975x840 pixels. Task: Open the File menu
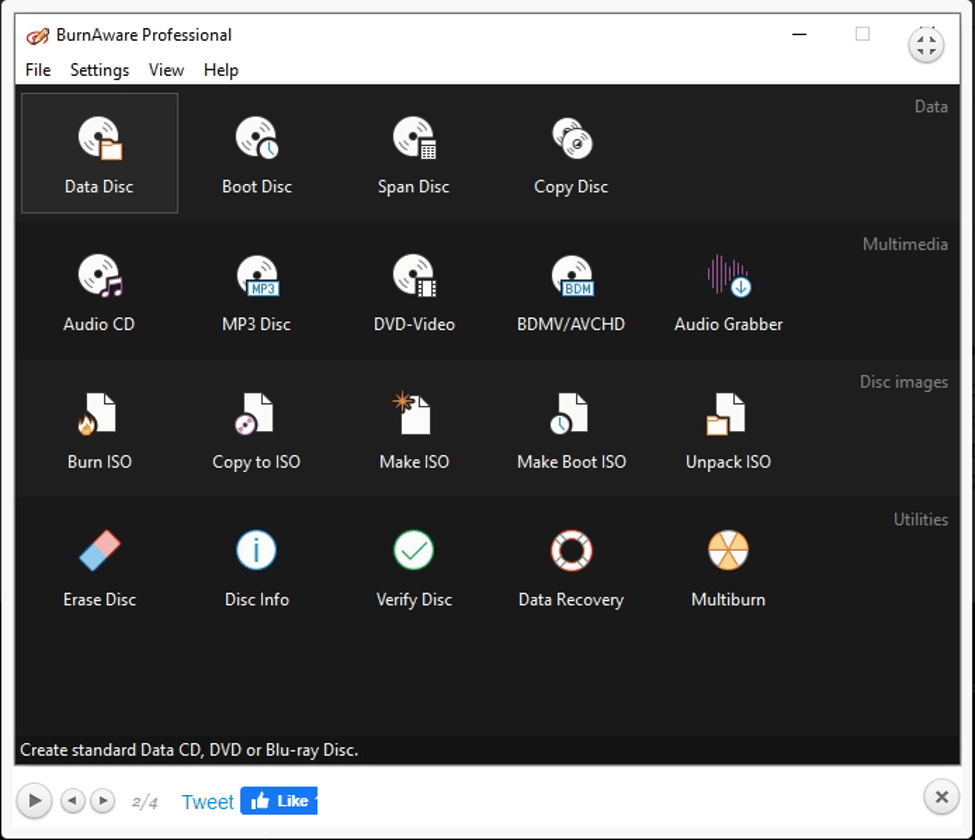coord(38,70)
